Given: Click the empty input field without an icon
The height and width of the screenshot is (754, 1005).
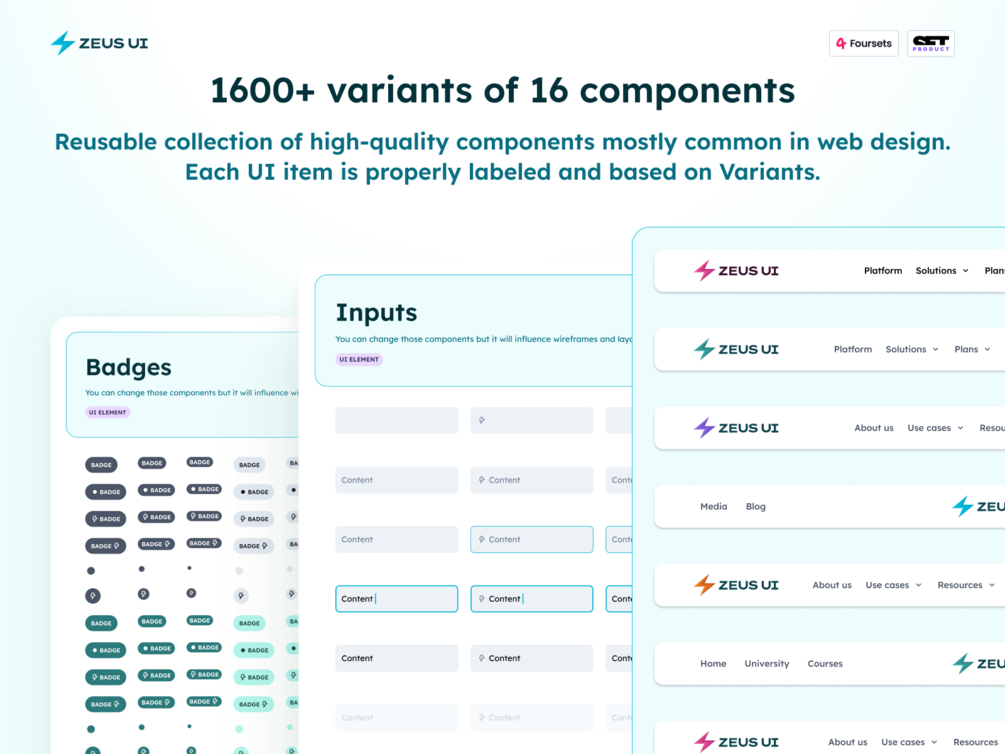Looking at the screenshot, I should (396, 421).
